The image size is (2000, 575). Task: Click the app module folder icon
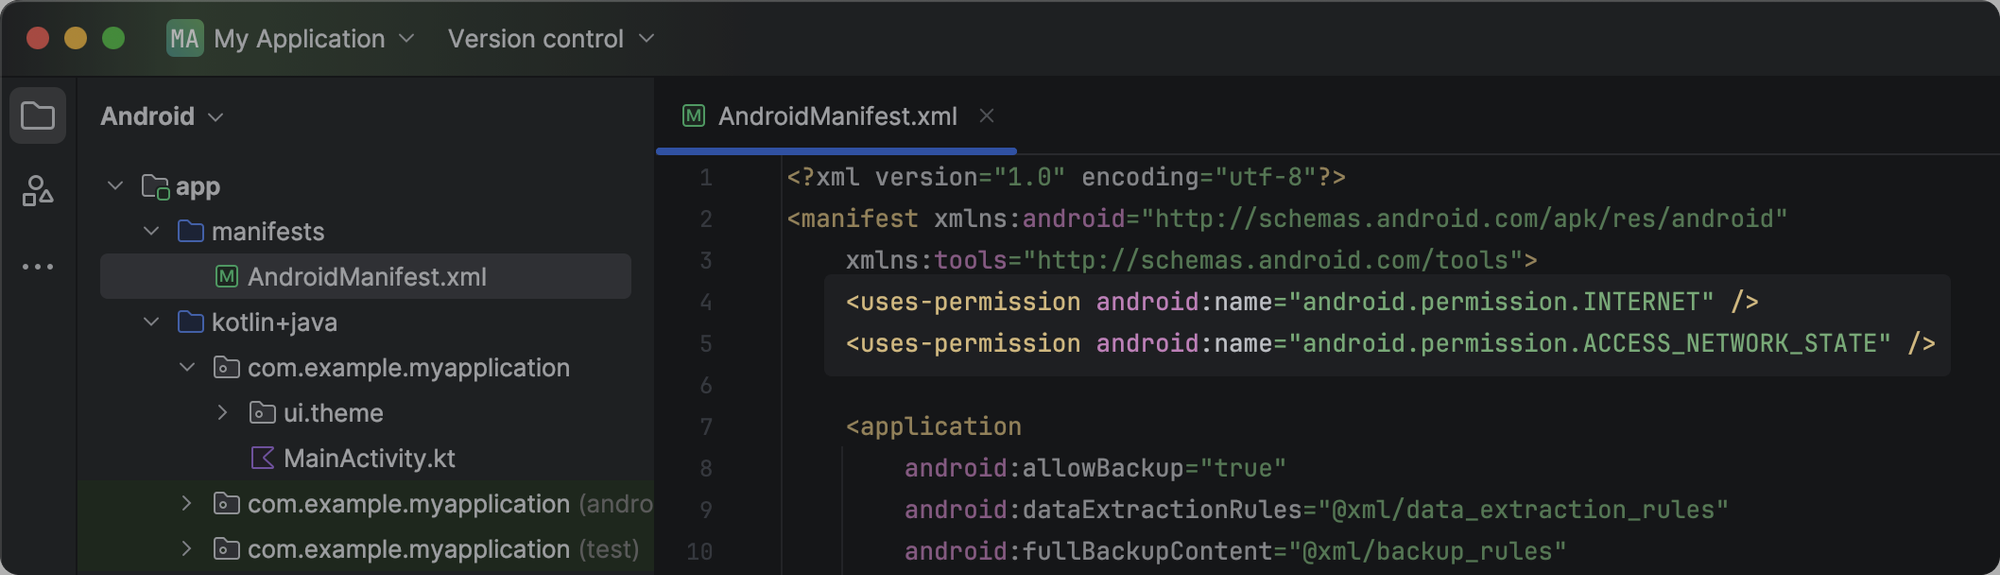point(155,187)
